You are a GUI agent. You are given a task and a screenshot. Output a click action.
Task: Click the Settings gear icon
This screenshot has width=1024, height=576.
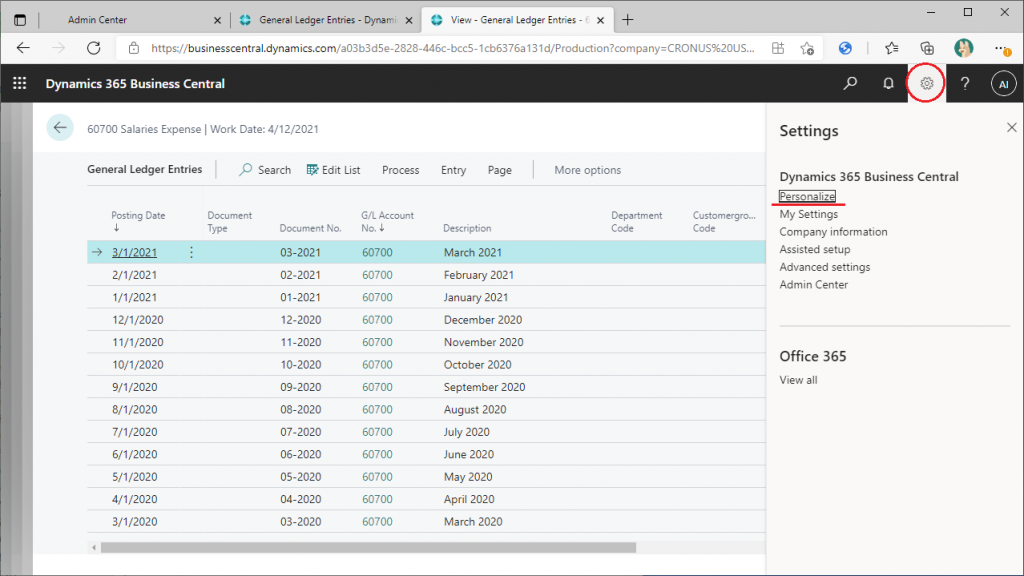(x=926, y=84)
